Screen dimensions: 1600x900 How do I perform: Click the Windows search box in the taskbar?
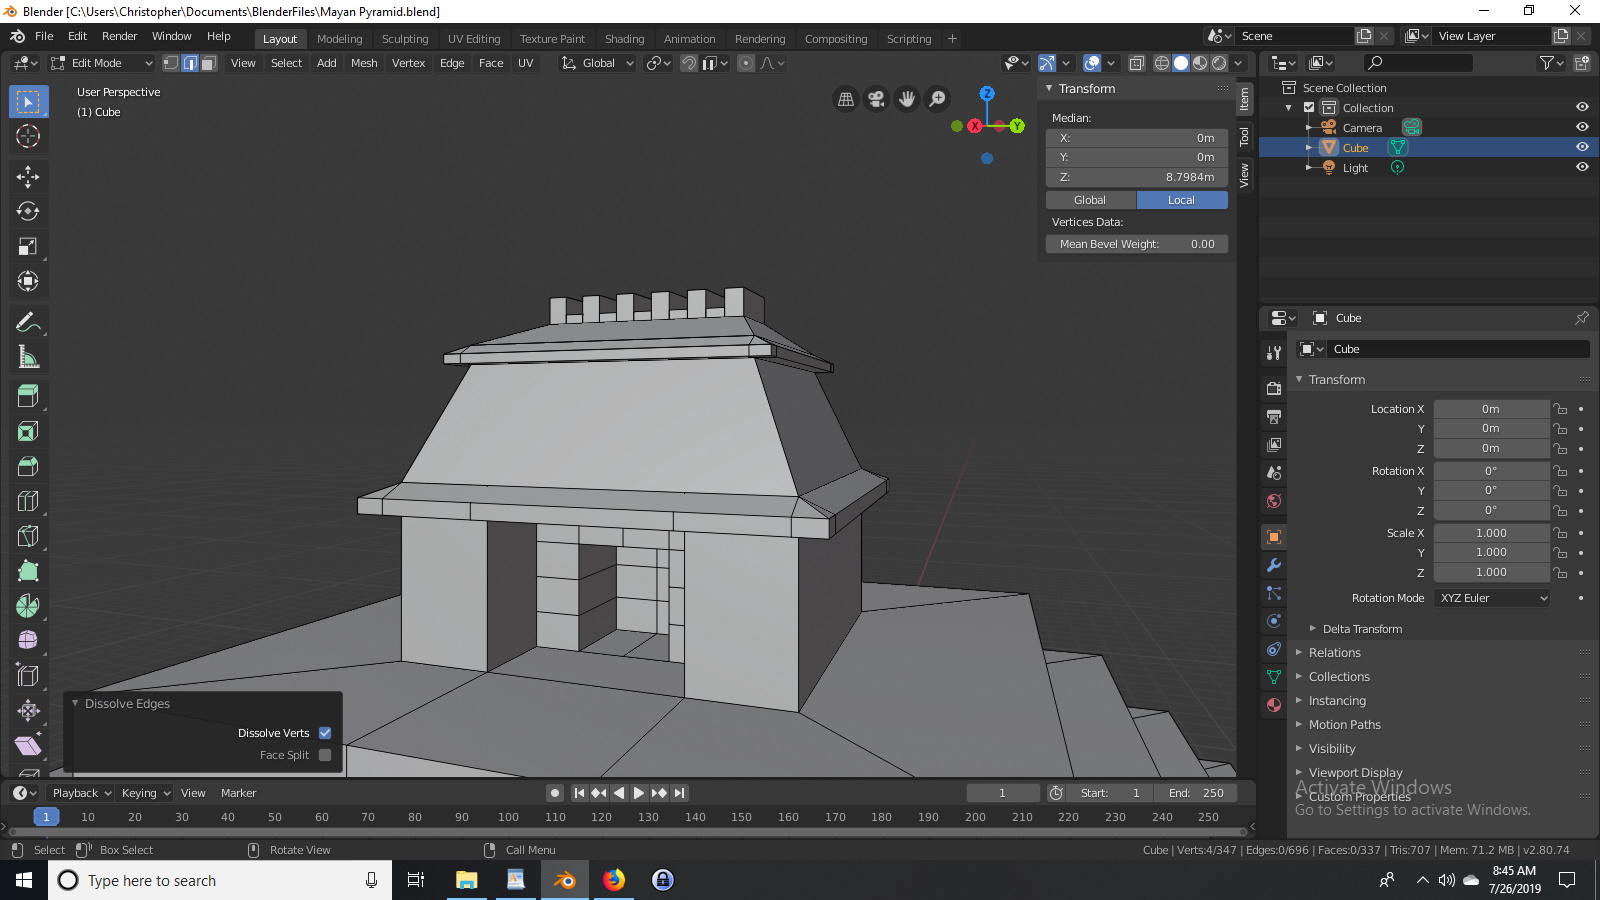(200, 880)
